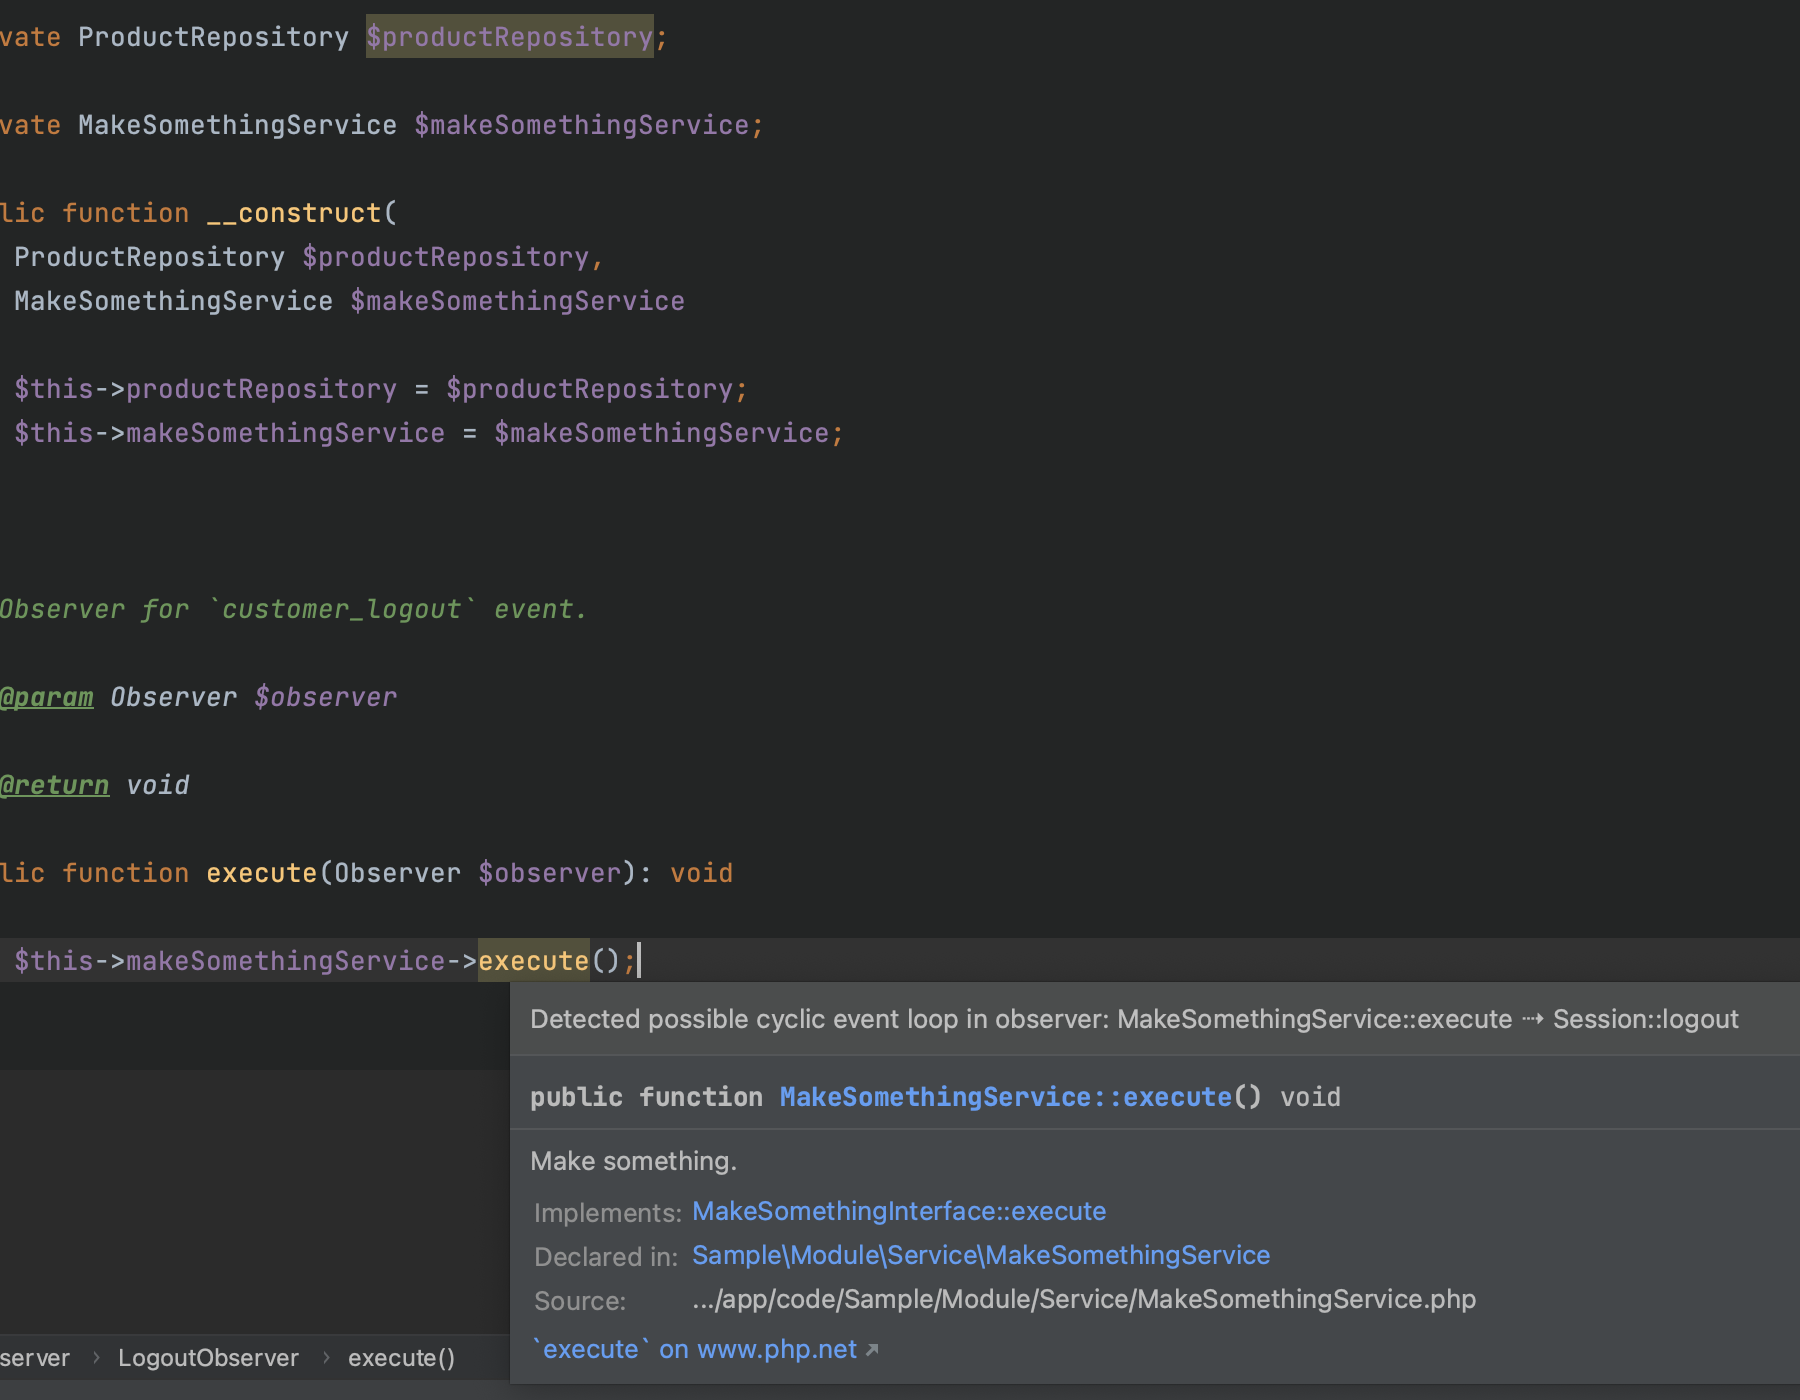The image size is (1800, 1400).
Task: Click the cyclic event loop warning message
Action: 1134,1019
